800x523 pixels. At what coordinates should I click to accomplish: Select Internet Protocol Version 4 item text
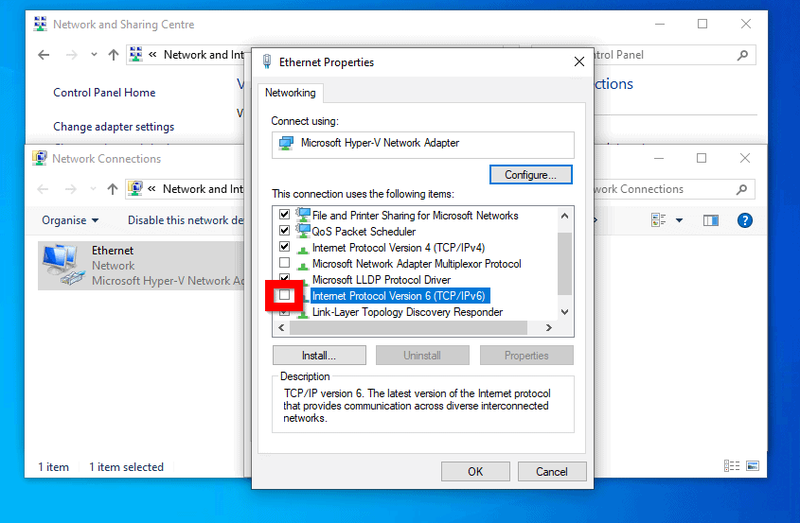tap(398, 247)
